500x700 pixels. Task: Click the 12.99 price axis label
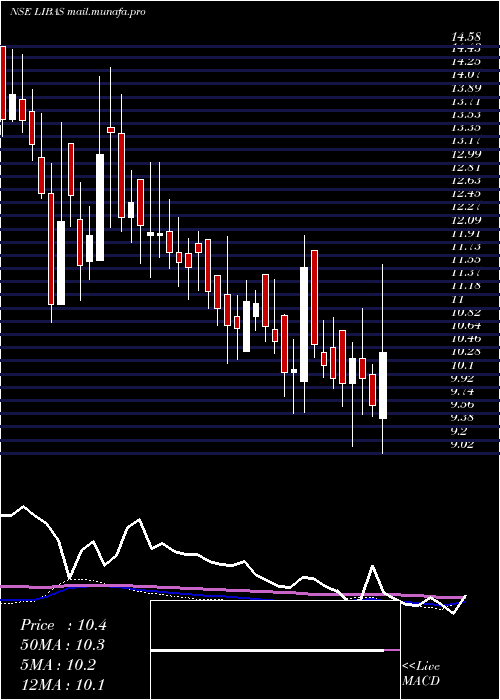466,154
